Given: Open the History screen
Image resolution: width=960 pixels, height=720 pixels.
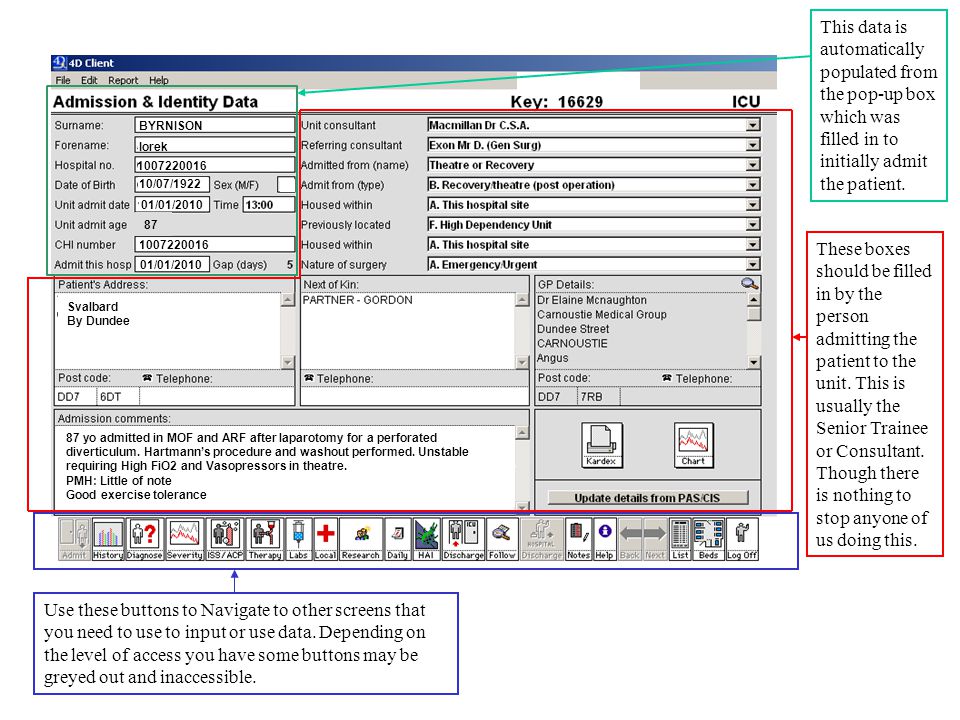Looking at the screenshot, I should 108,539.
